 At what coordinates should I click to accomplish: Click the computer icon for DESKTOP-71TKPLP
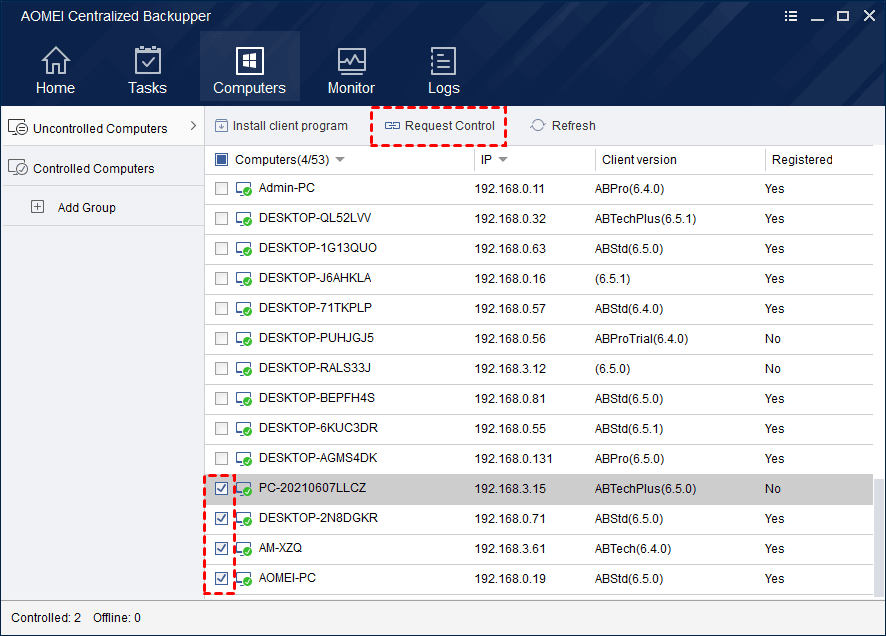click(x=244, y=308)
